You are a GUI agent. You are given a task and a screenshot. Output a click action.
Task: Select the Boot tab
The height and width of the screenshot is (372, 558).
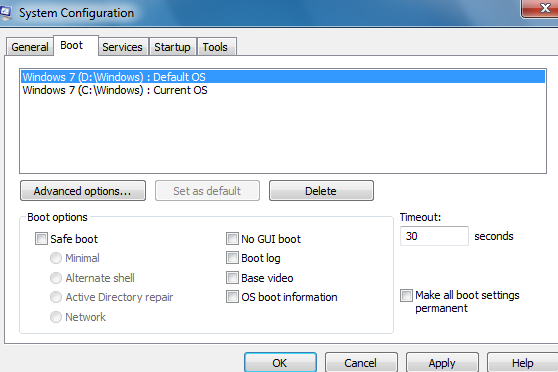tap(76, 46)
